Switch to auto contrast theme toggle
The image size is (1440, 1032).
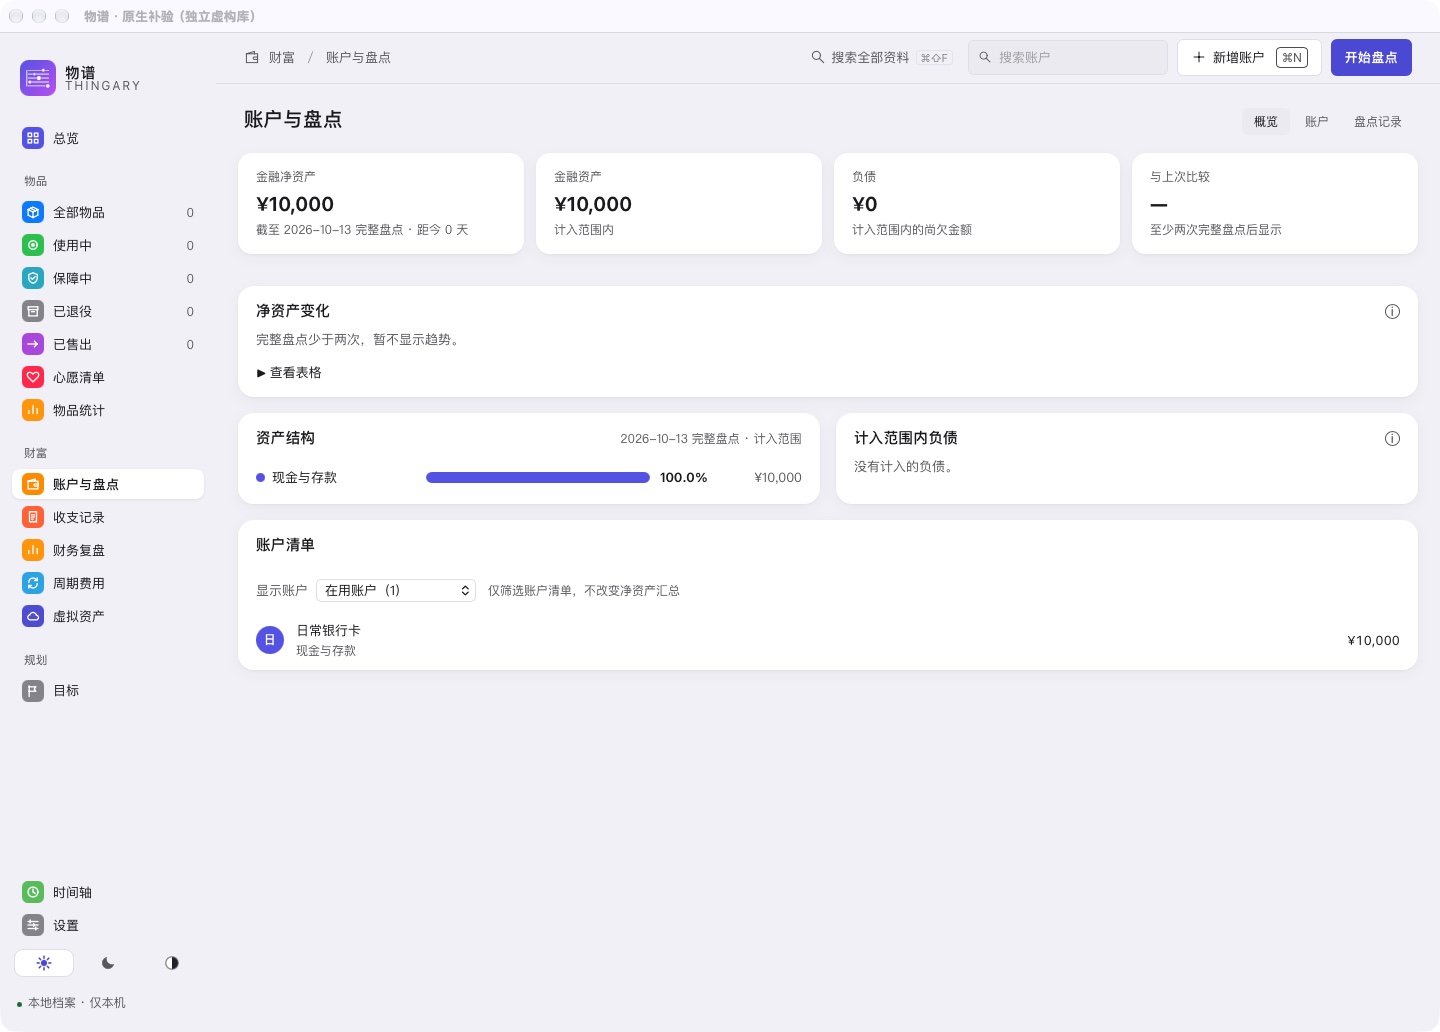point(172,963)
